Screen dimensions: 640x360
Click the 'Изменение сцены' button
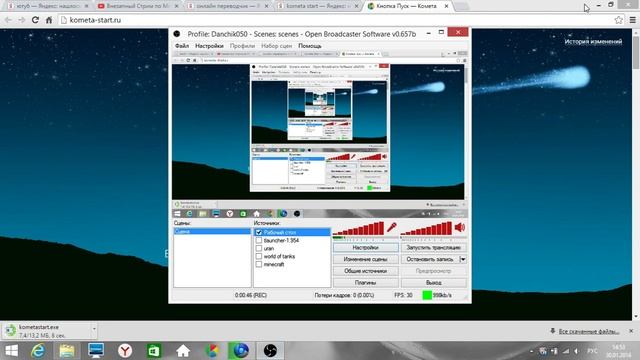(x=365, y=259)
